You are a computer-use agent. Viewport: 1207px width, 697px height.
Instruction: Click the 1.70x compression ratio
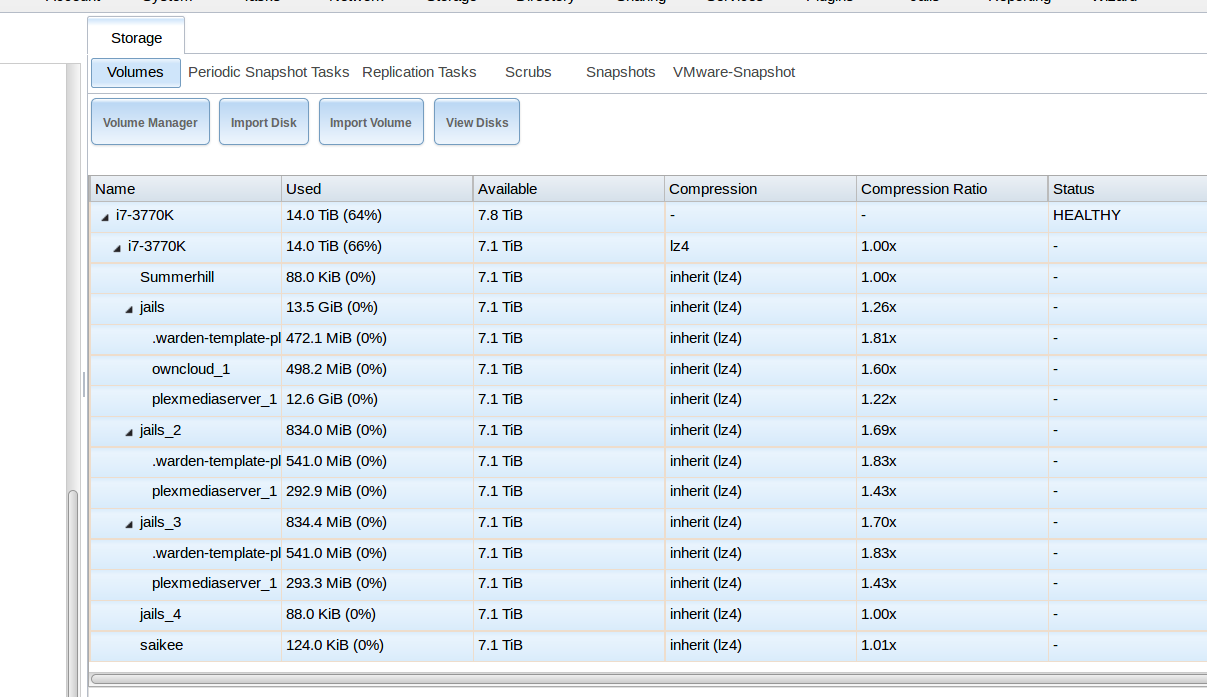(879, 522)
